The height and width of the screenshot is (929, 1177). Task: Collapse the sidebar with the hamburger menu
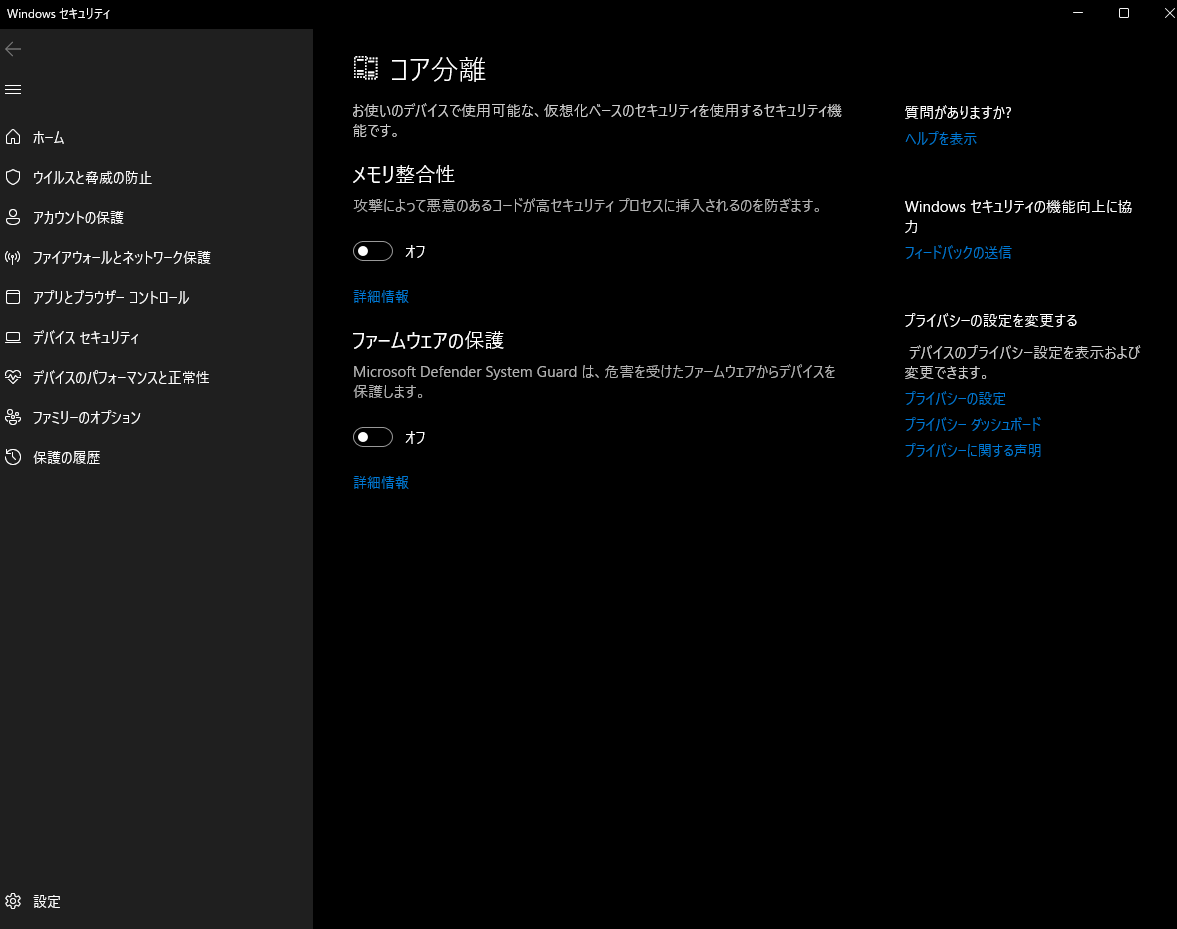(x=13, y=89)
